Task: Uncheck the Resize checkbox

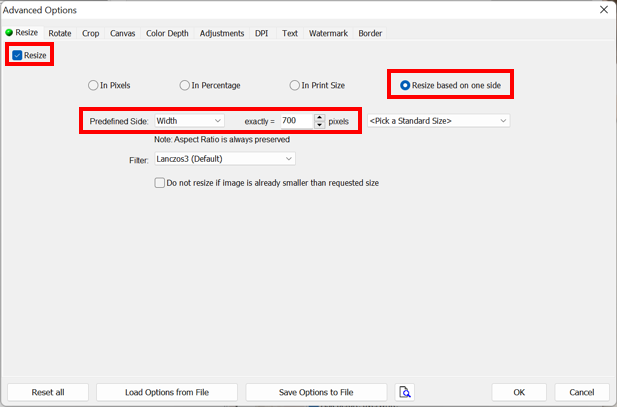Action: (17, 55)
